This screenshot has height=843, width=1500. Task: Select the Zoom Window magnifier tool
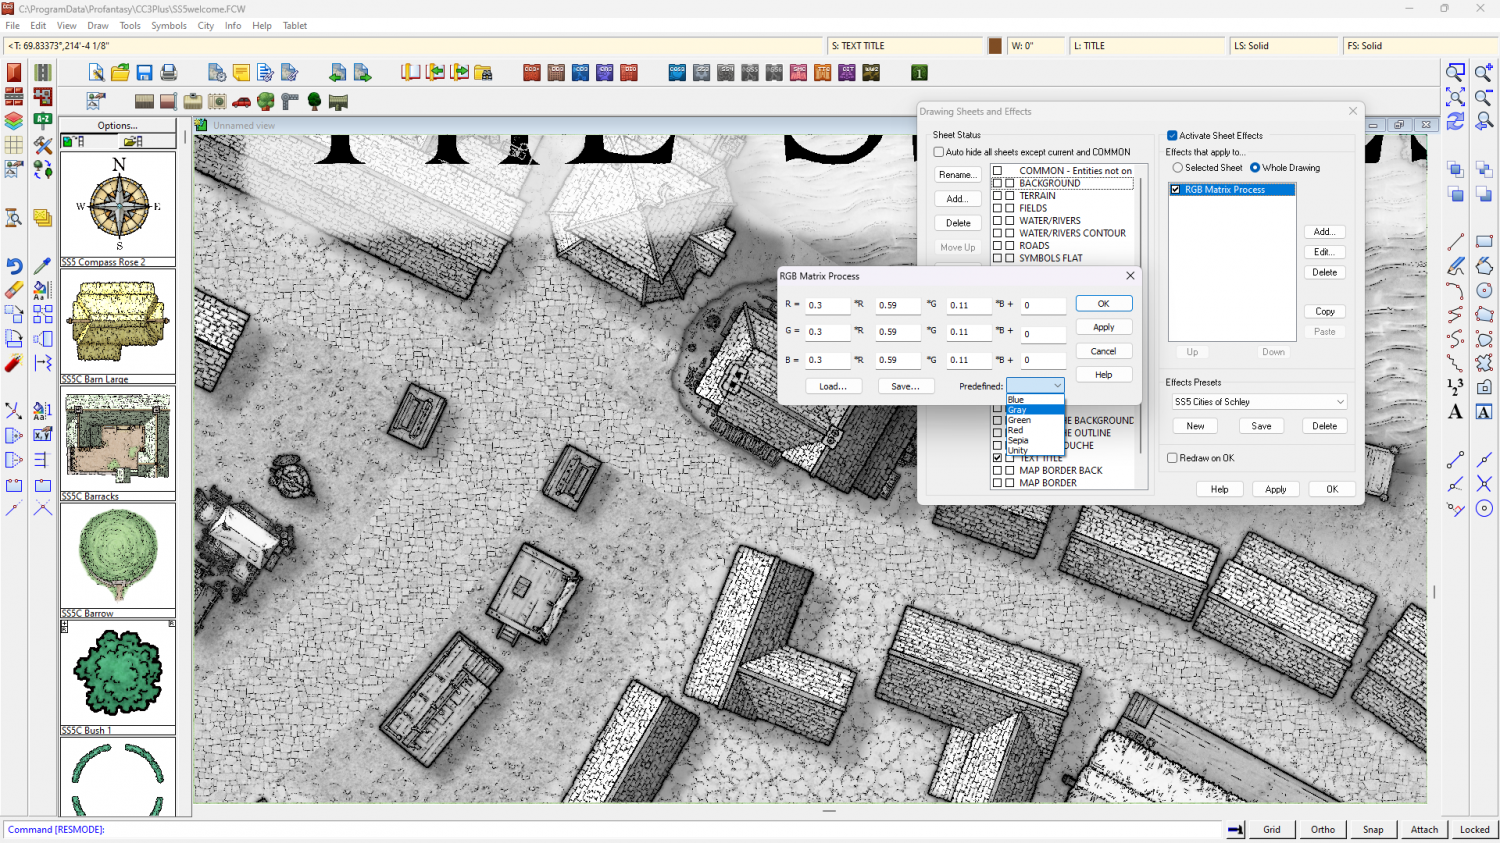[x=1455, y=73]
